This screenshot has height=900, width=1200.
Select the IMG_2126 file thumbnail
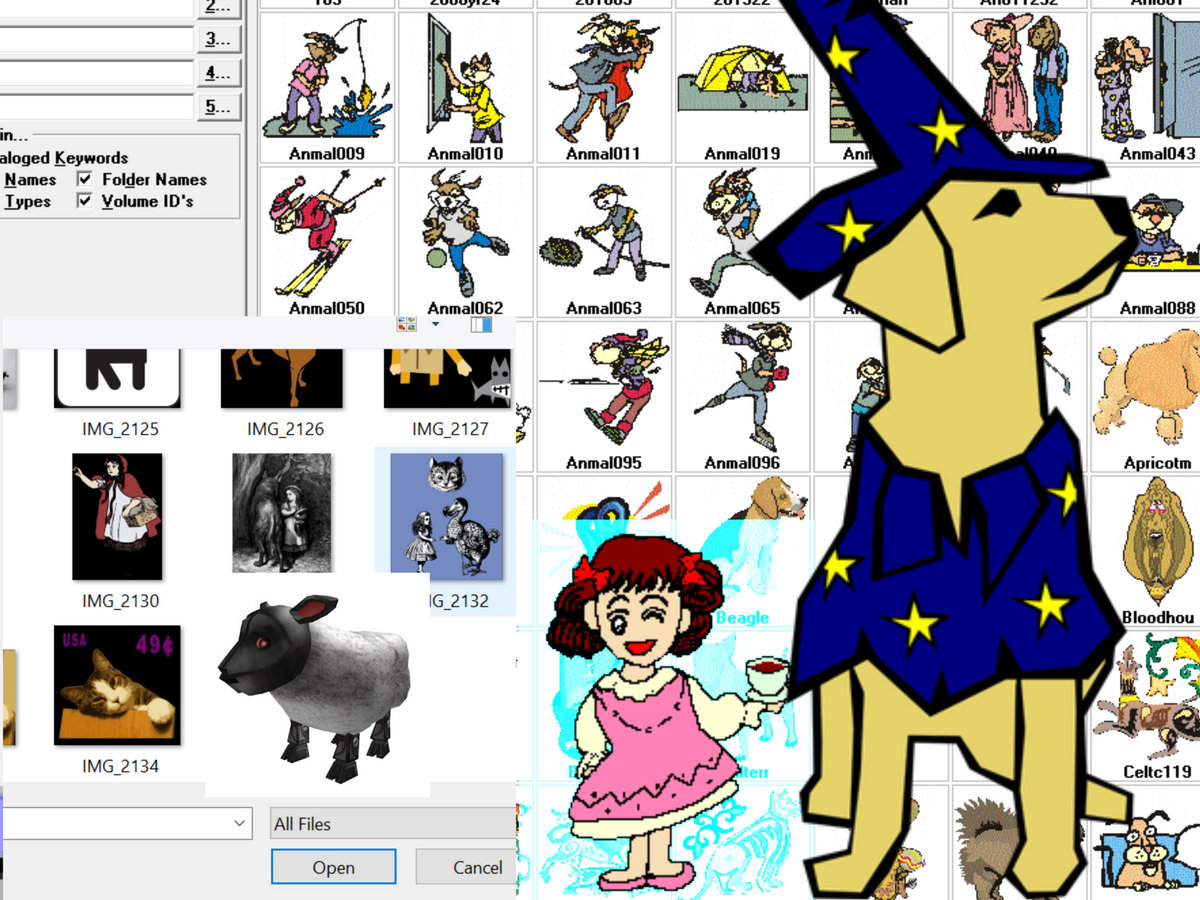pos(282,377)
